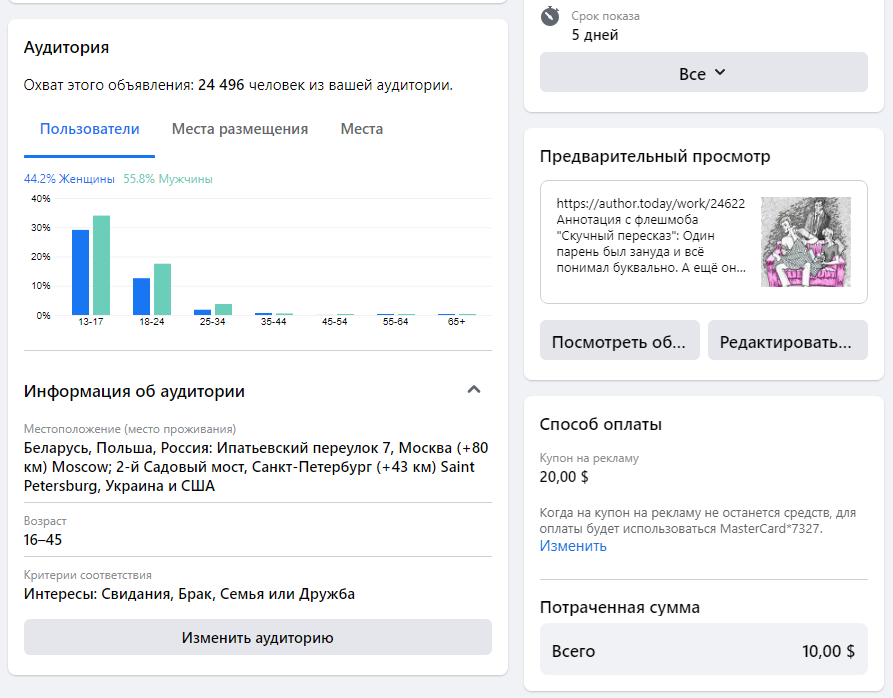
Task: Open the Все dropdown
Action: click(703, 74)
